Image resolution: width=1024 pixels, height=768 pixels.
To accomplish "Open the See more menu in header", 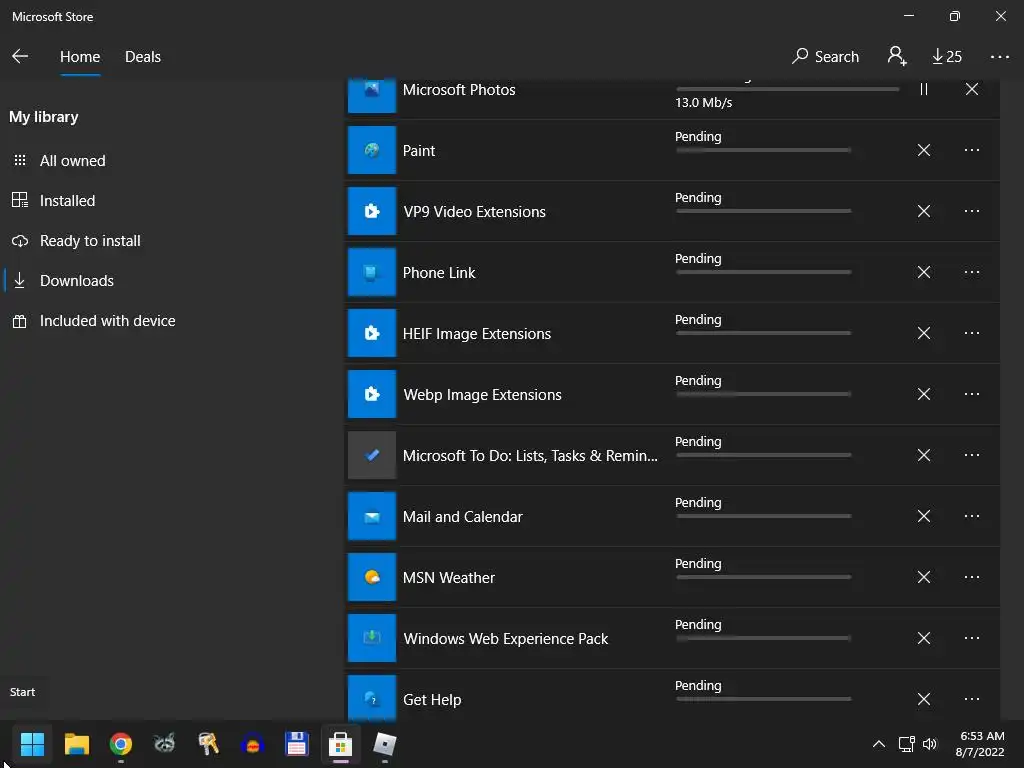I will 999,57.
